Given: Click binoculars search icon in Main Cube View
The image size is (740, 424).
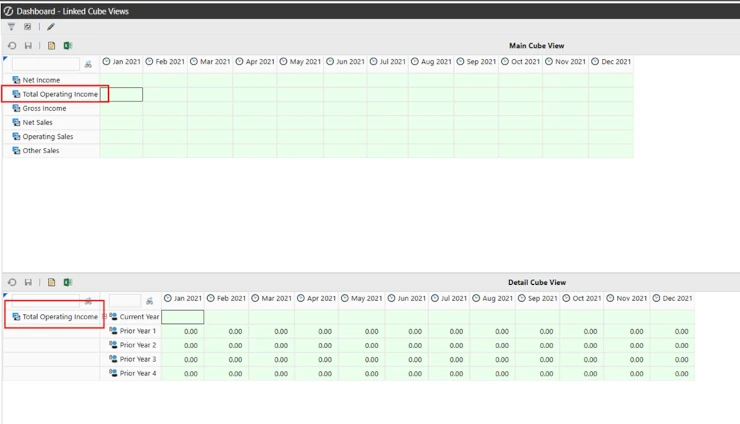Looking at the screenshot, I should (88, 64).
